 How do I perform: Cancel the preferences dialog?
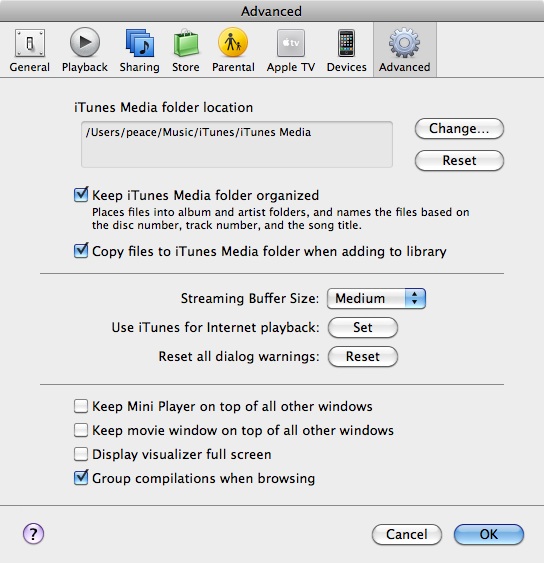[407, 534]
